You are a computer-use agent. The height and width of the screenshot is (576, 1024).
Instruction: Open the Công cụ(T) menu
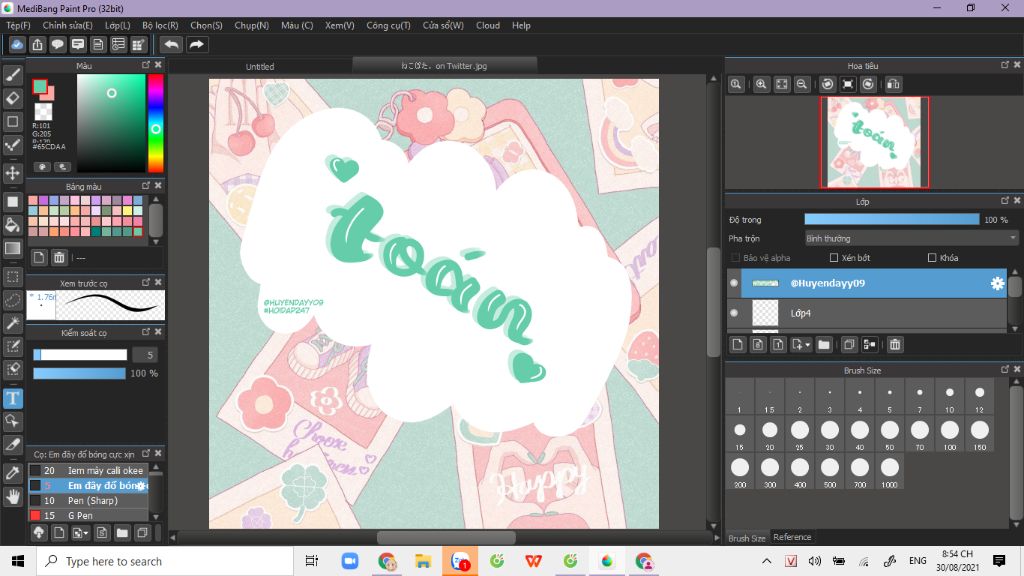click(x=388, y=25)
